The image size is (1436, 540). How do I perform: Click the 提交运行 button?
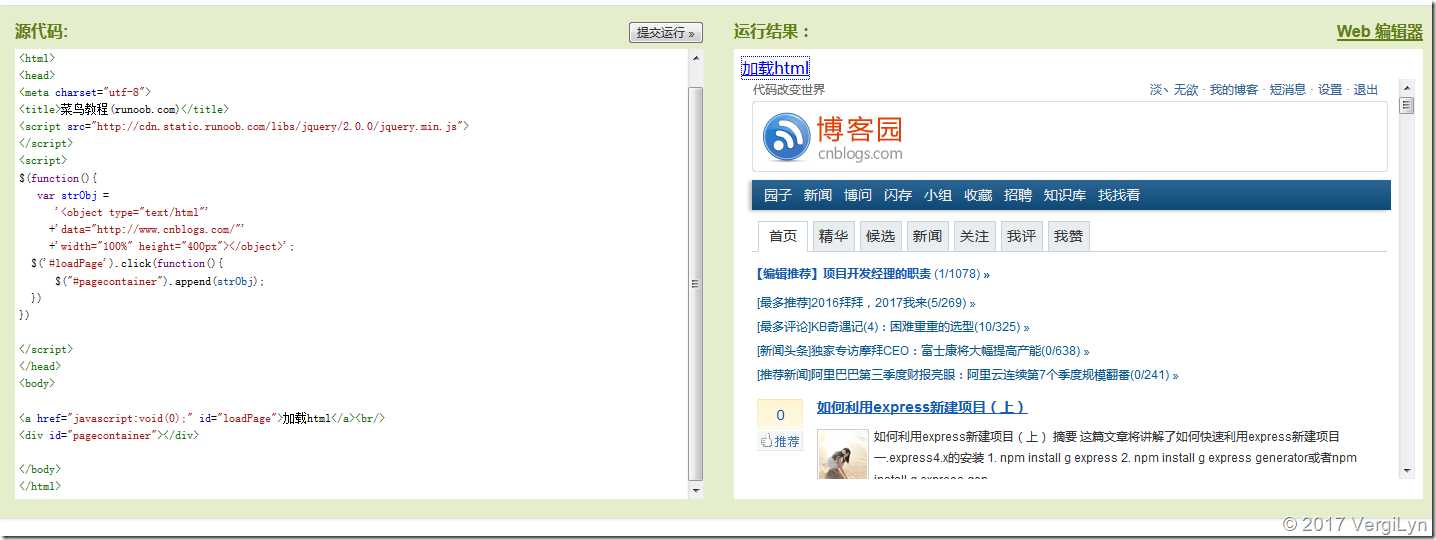[666, 33]
